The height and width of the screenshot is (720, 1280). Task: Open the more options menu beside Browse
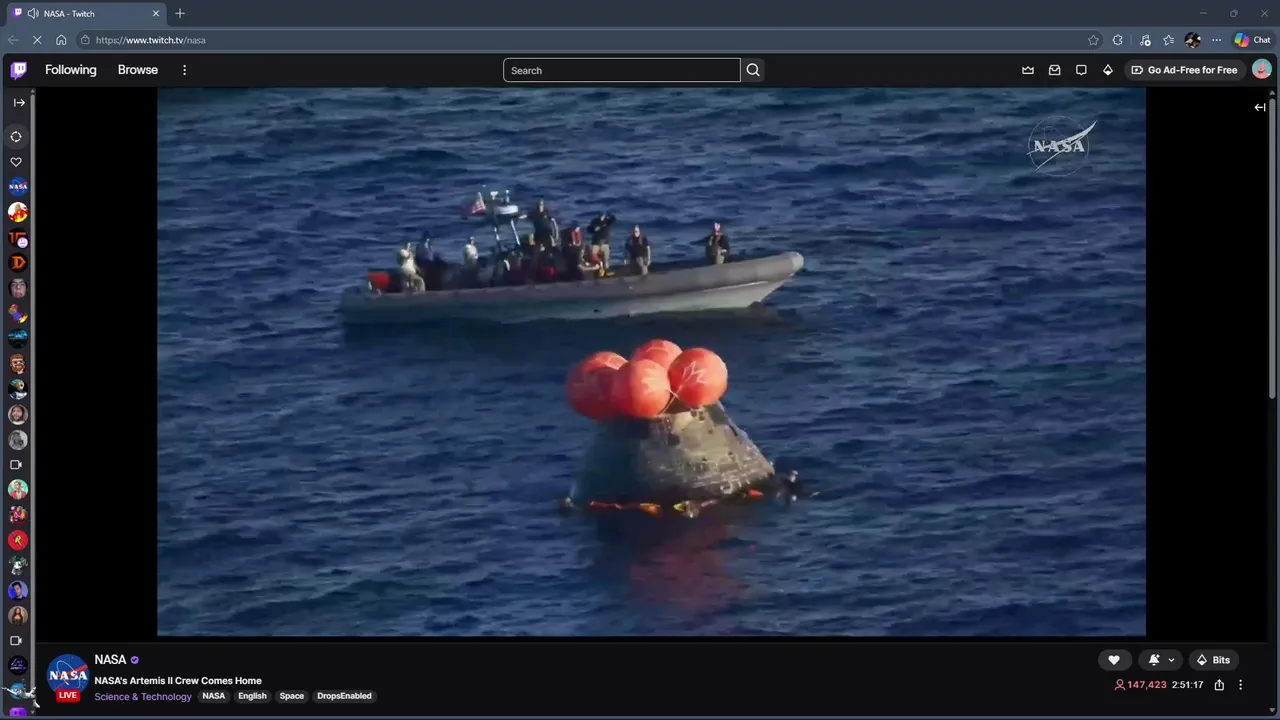point(184,70)
